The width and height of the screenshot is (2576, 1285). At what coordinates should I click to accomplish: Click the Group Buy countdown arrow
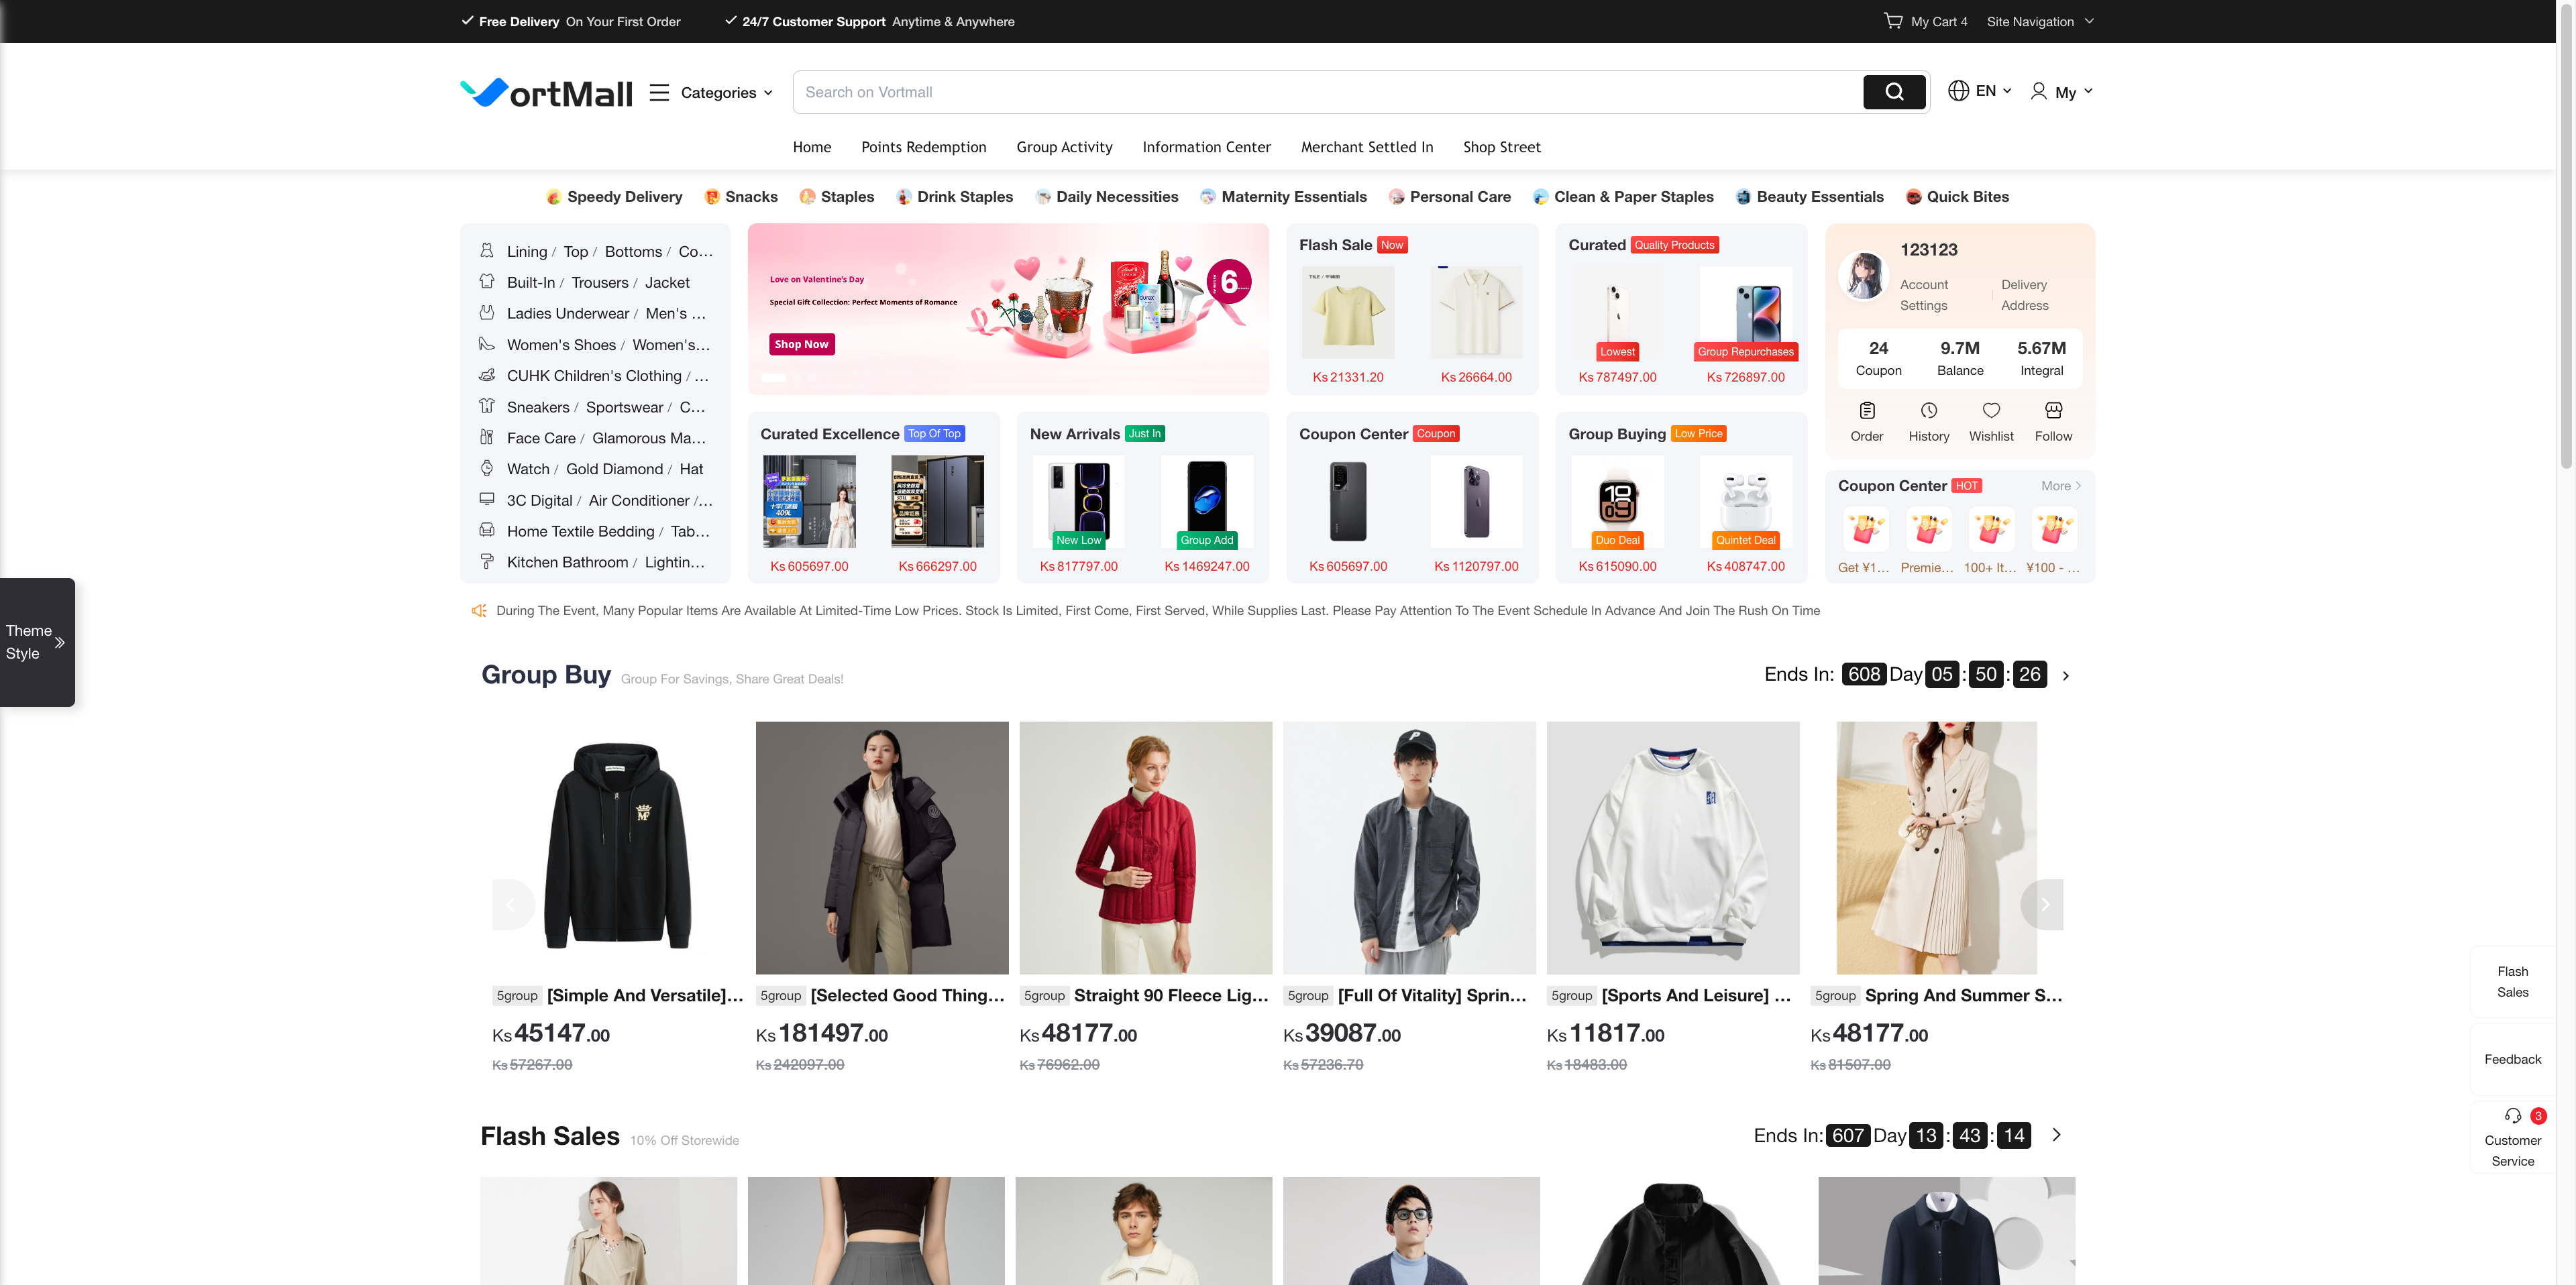[x=2066, y=676]
